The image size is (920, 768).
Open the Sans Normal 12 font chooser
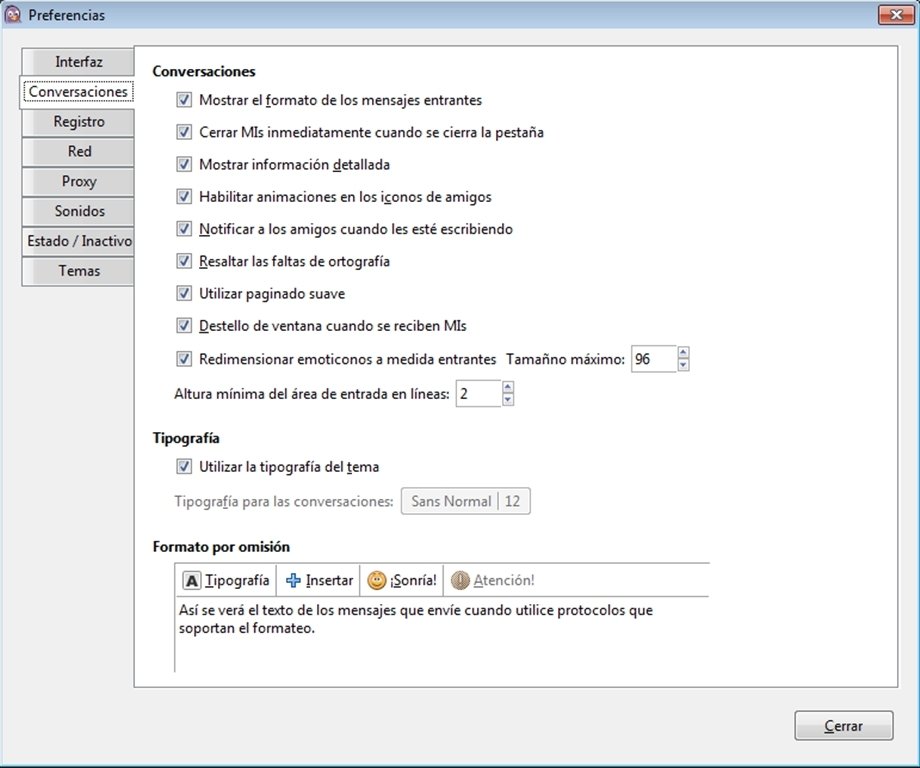click(x=465, y=501)
